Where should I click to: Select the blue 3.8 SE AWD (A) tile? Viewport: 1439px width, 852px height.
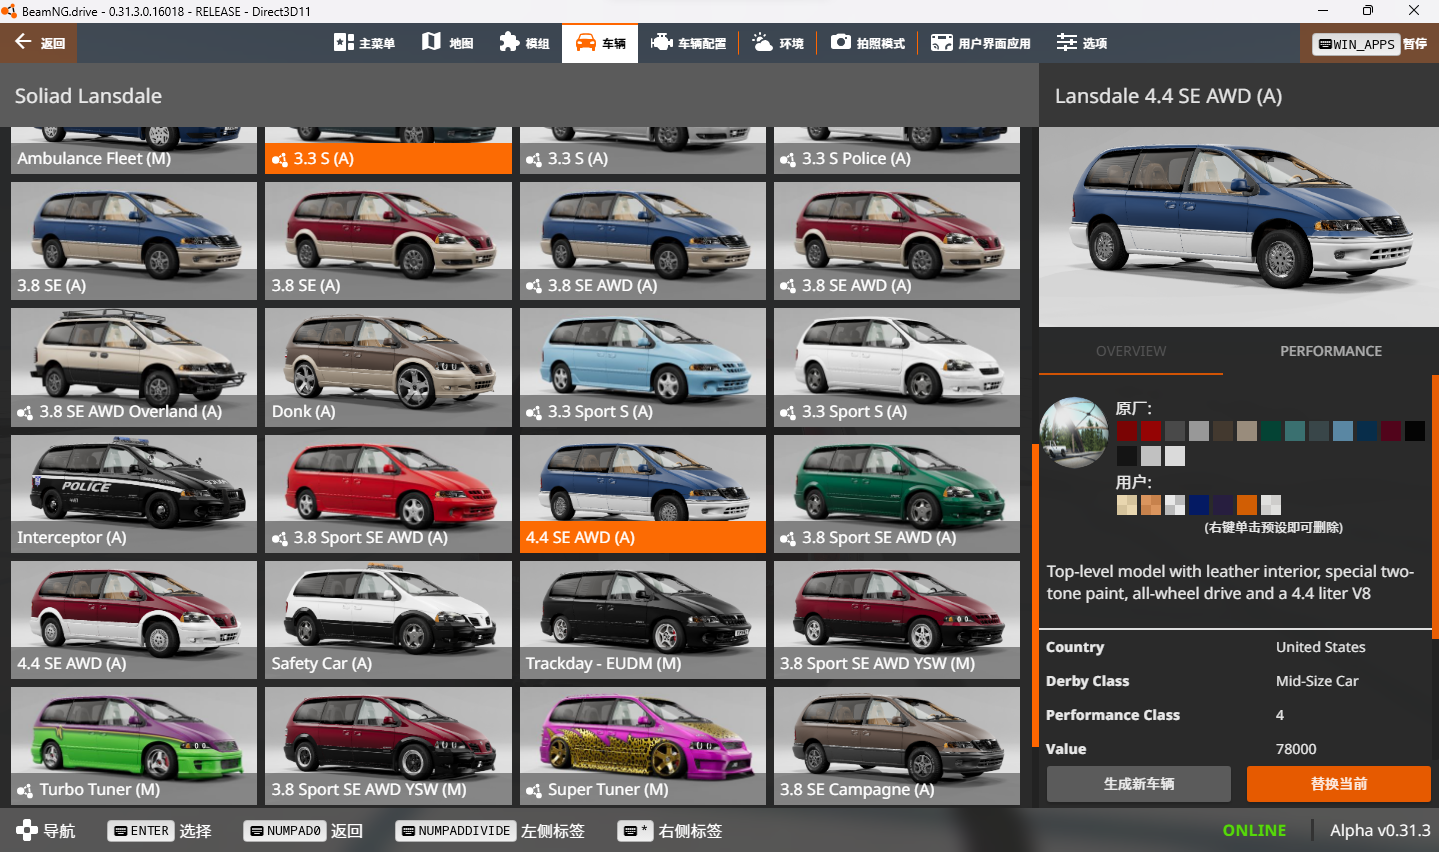point(643,241)
